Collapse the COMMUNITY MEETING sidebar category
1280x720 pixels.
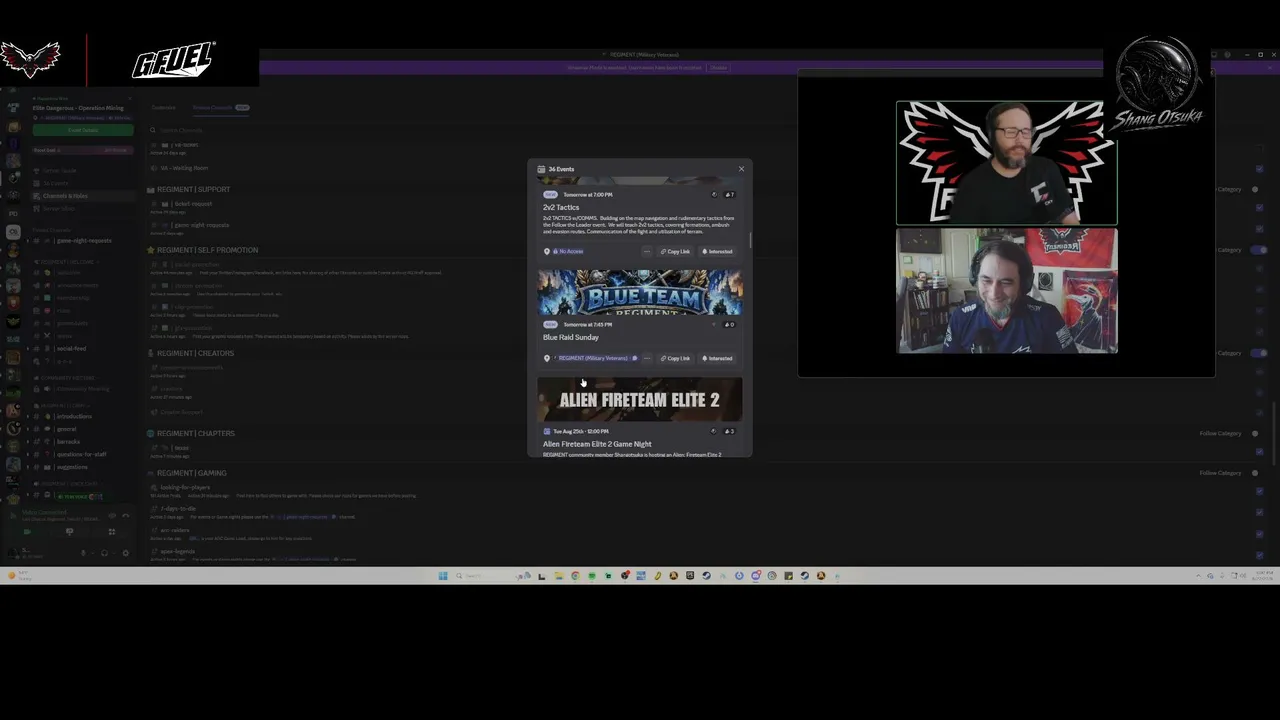coord(67,378)
